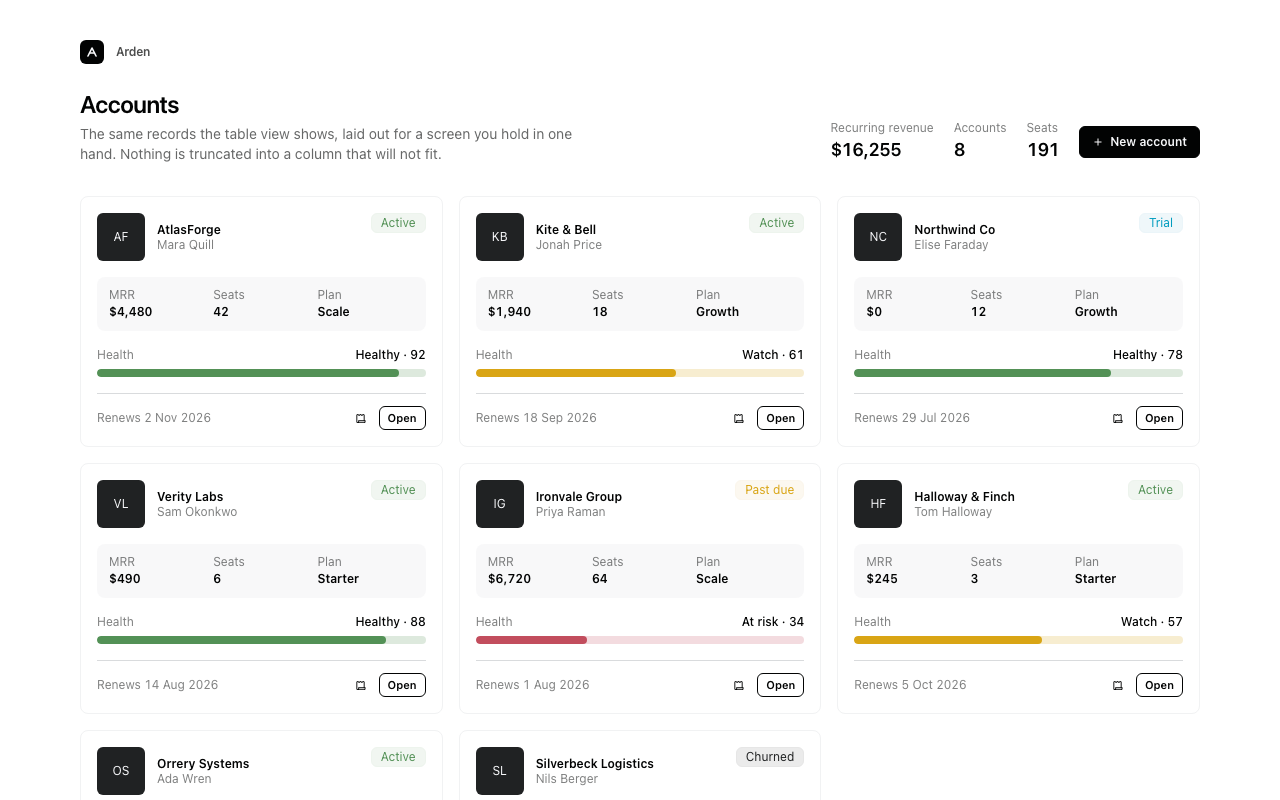This screenshot has height=800, width=1280.
Task: Click the Past due badge on Ironvale Group
Action: 770,490
